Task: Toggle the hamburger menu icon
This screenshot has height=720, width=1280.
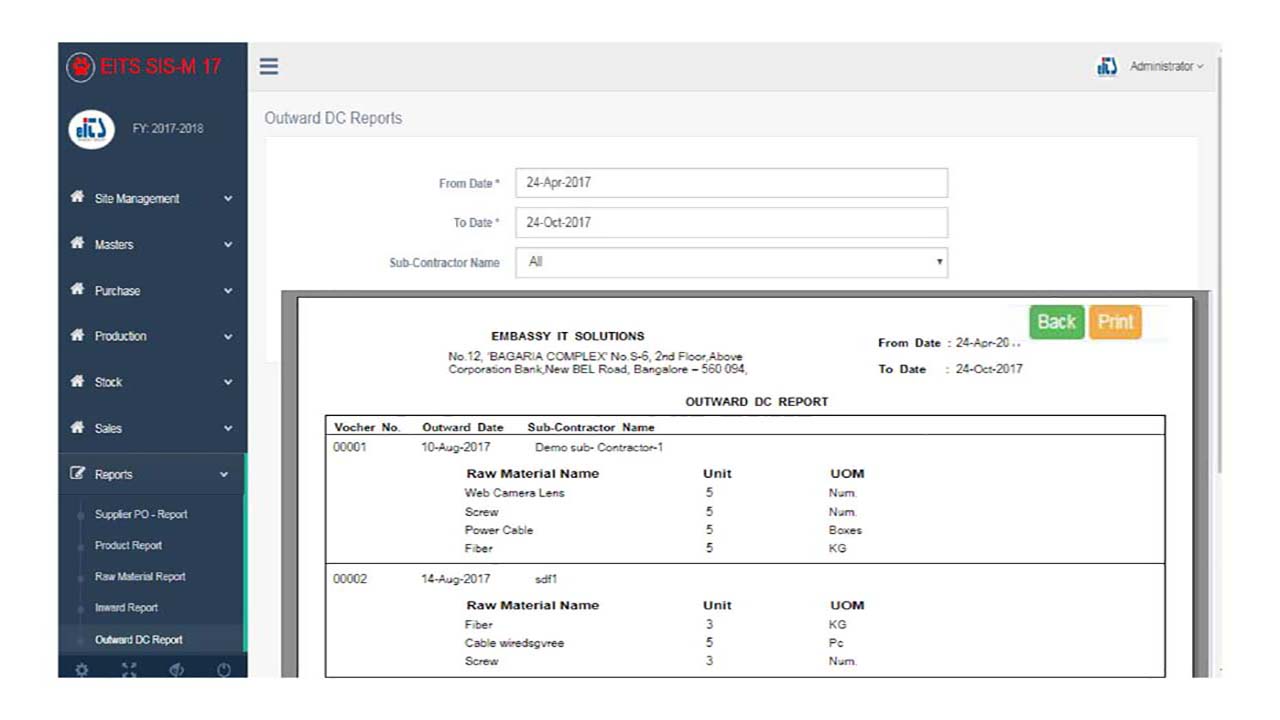Action: [268, 67]
